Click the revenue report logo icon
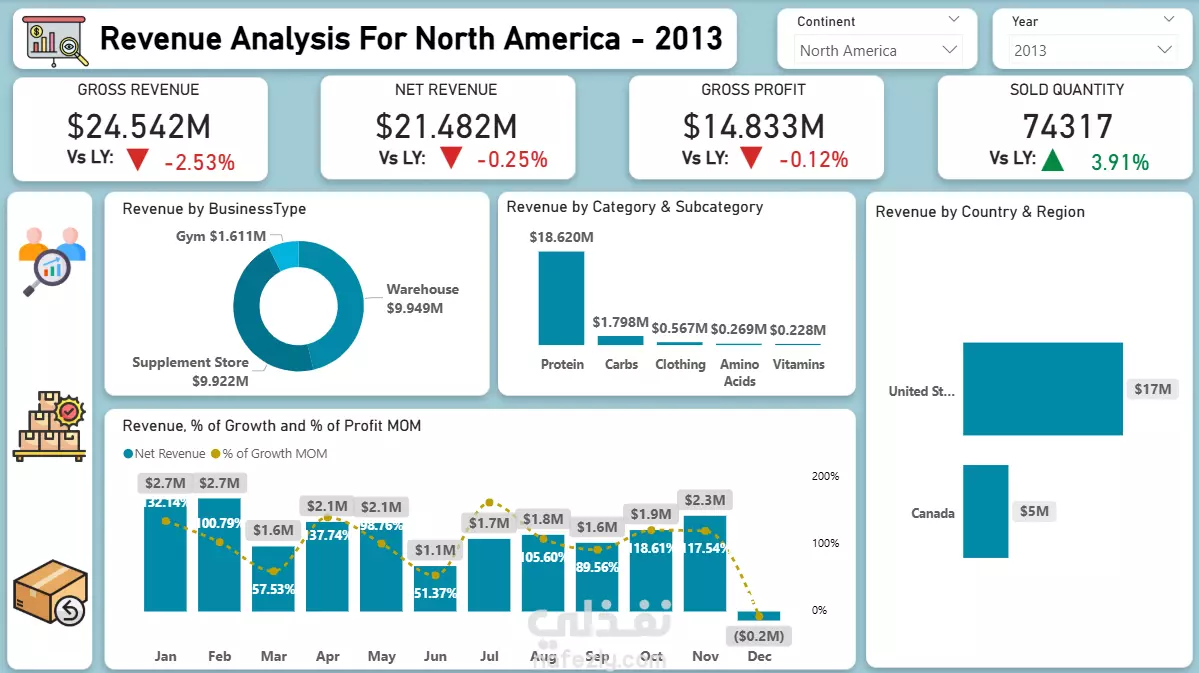1199x673 pixels. 56,41
